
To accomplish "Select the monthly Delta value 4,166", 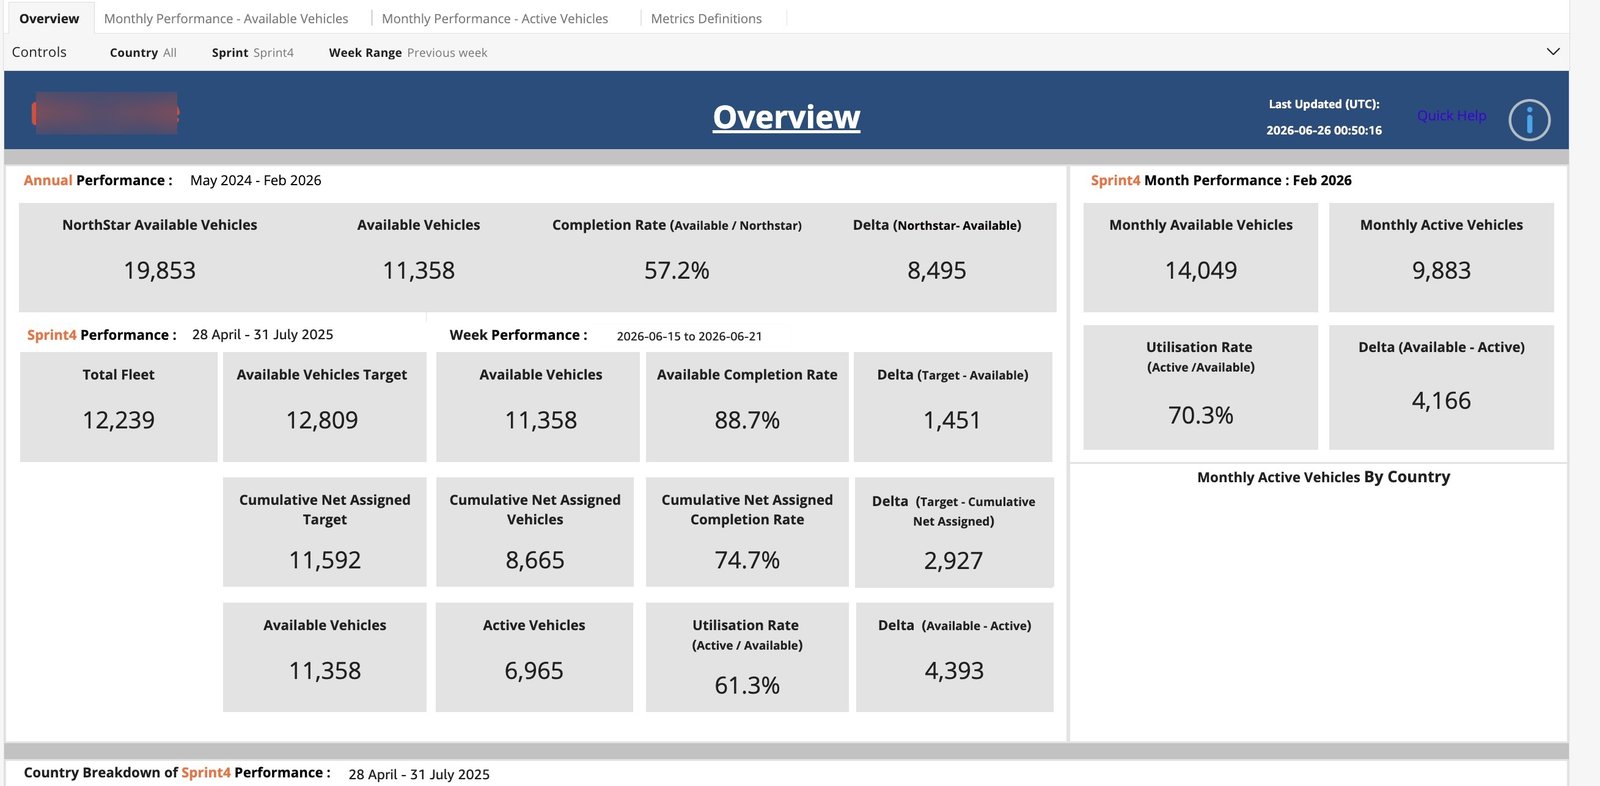I will tap(1441, 401).
